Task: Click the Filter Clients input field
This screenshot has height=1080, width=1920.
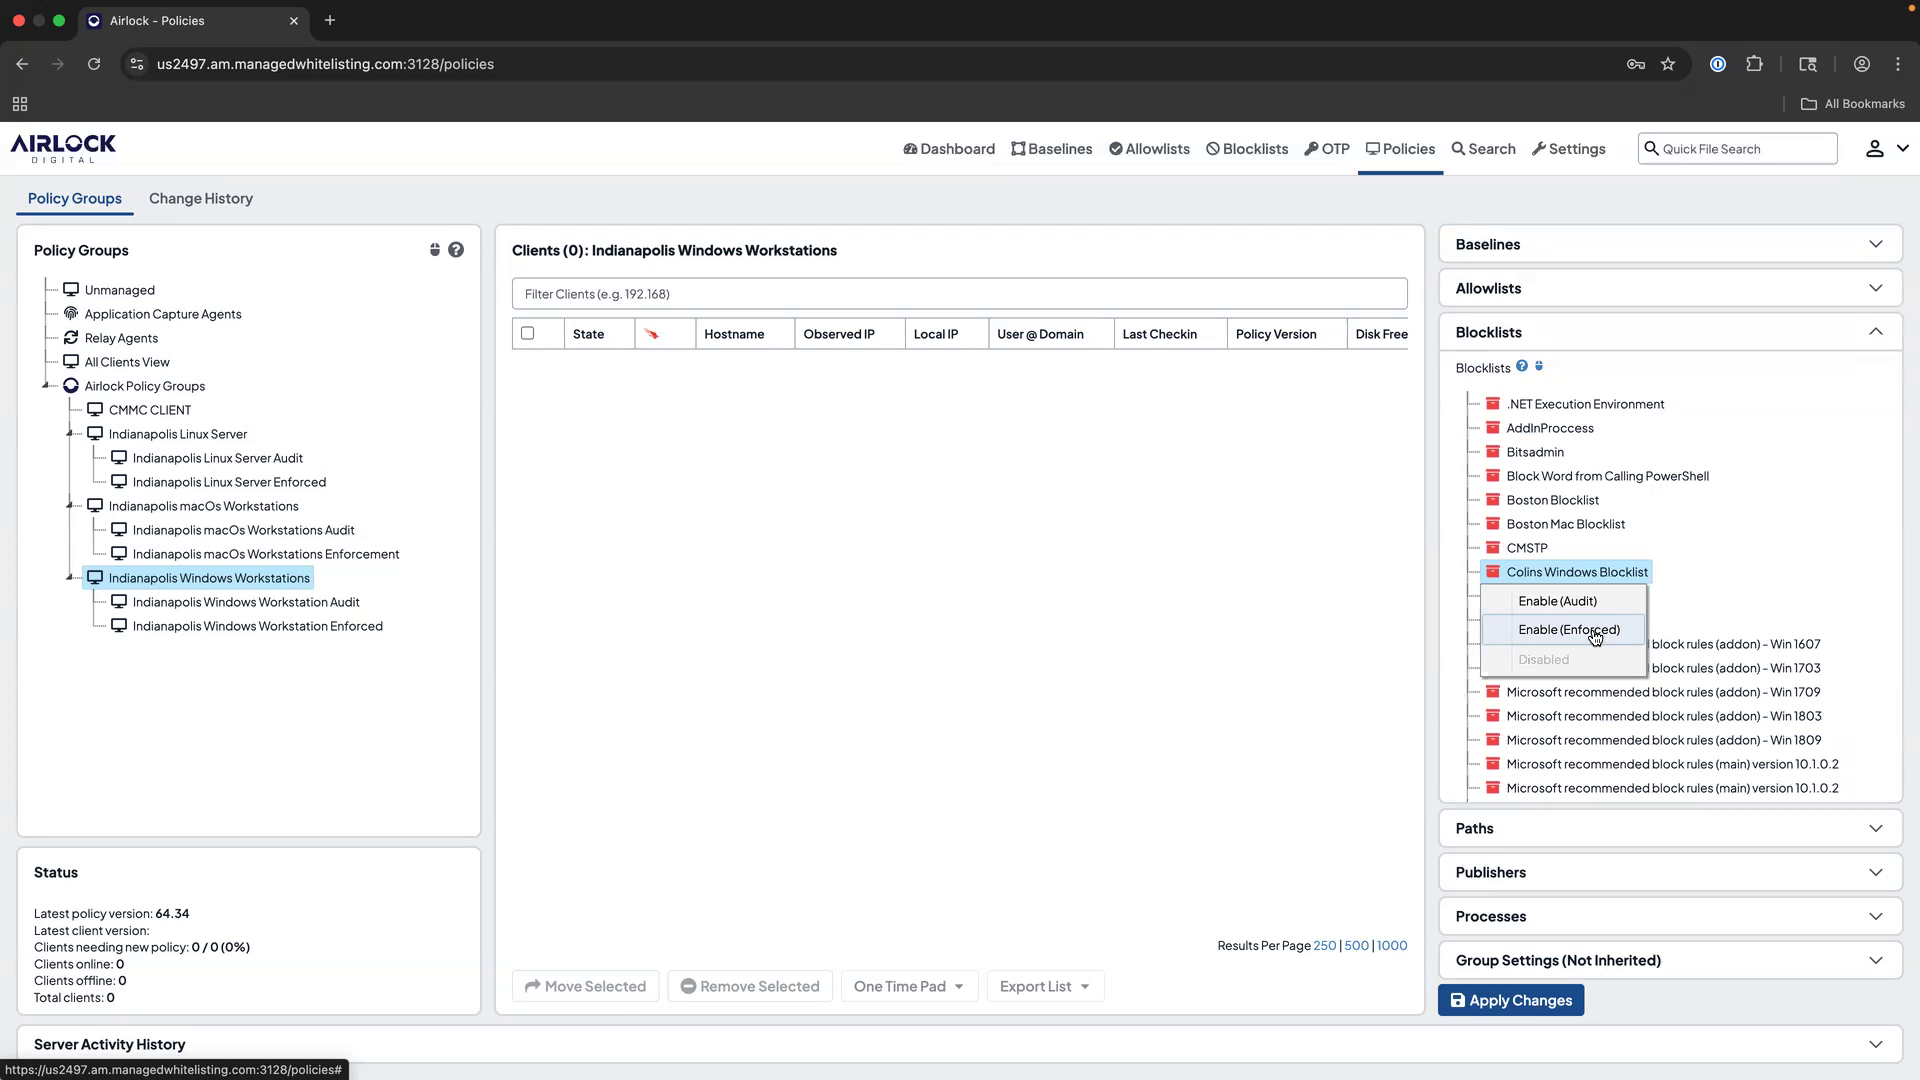Action: [959, 293]
